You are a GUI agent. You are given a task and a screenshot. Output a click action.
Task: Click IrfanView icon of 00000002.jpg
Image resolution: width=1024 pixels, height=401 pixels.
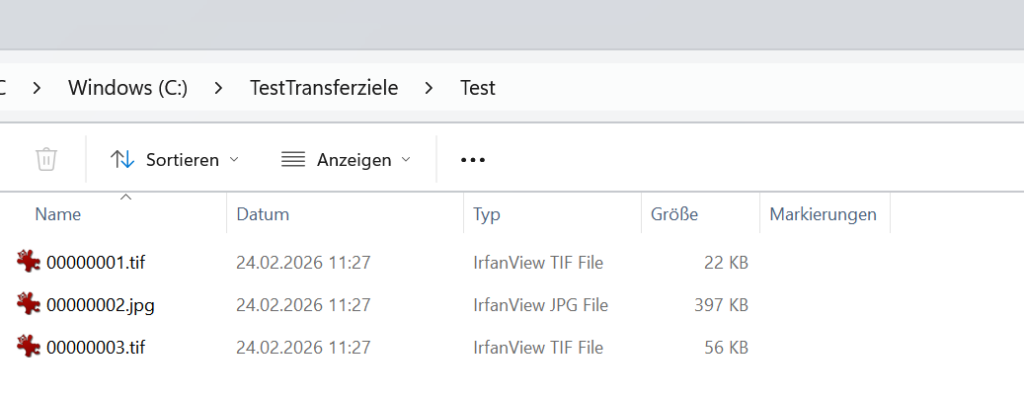click(28, 304)
